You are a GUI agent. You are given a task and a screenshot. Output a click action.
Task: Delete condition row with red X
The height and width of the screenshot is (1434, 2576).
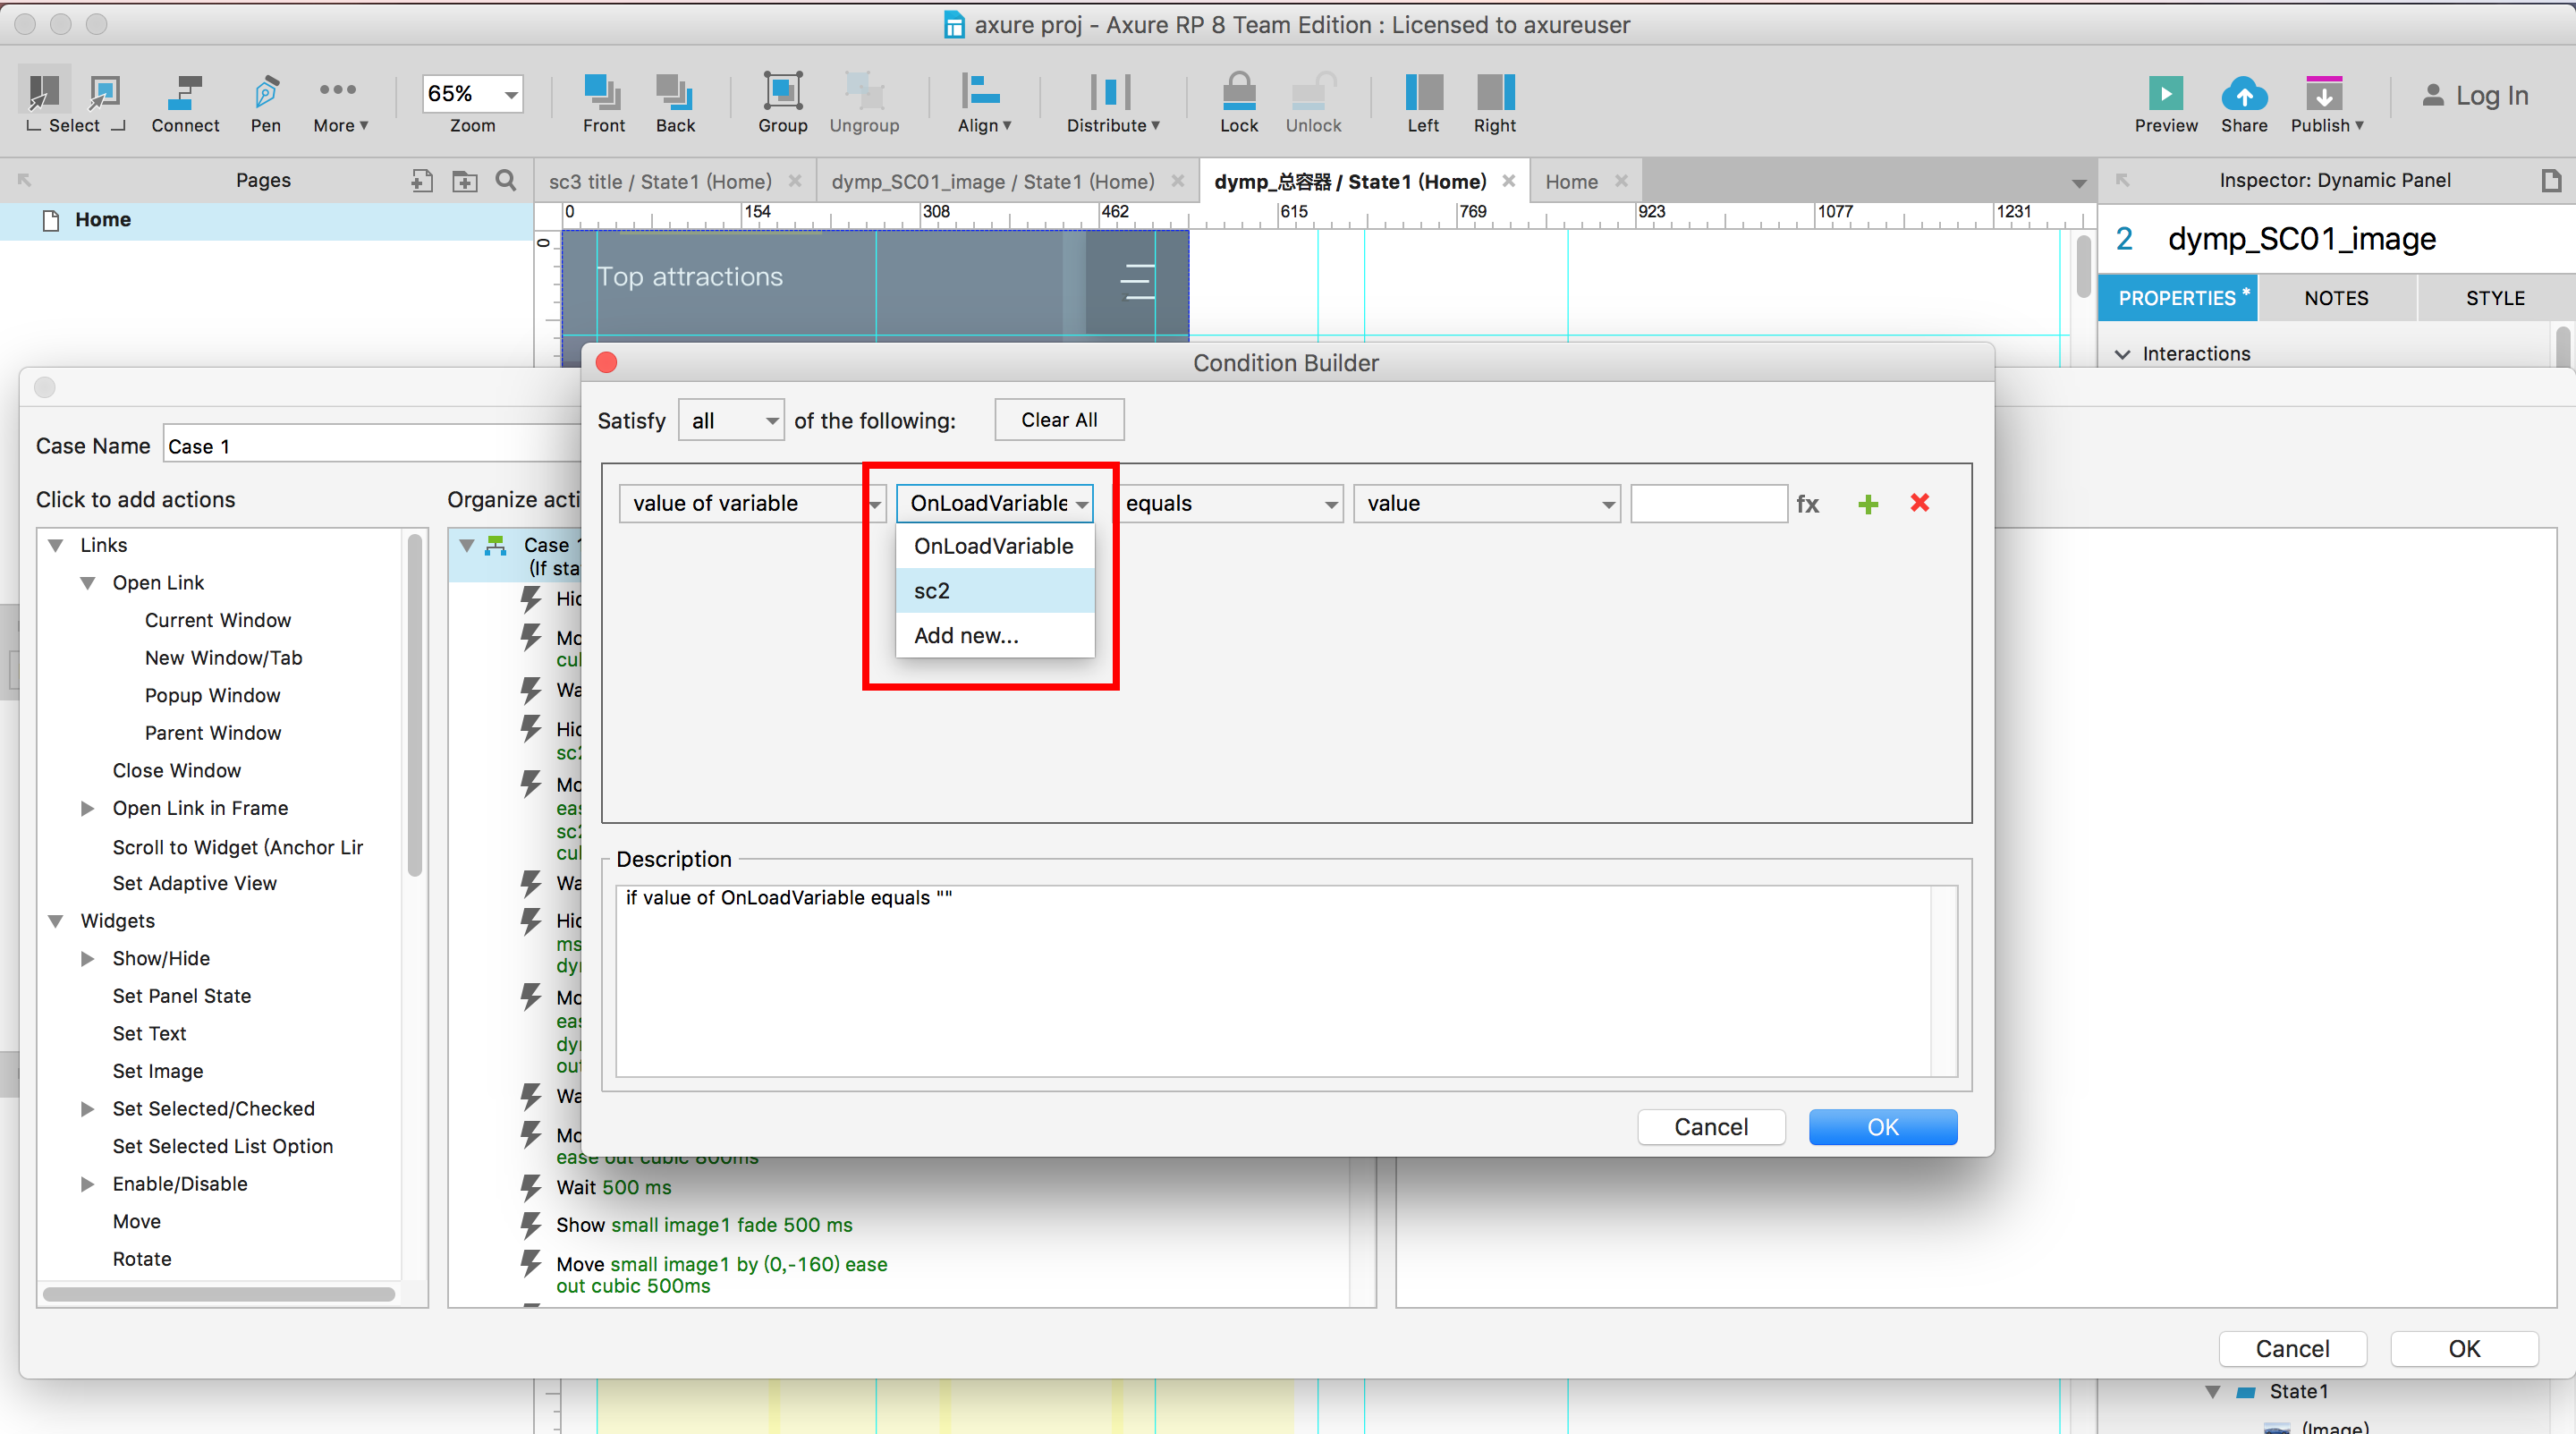pyautogui.click(x=1919, y=503)
